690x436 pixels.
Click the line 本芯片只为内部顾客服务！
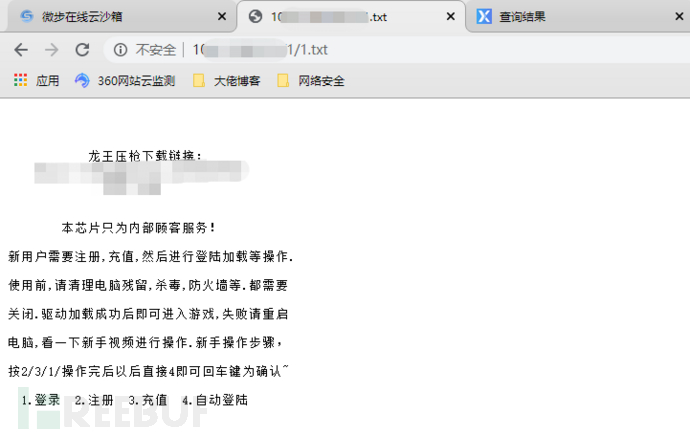coord(139,227)
